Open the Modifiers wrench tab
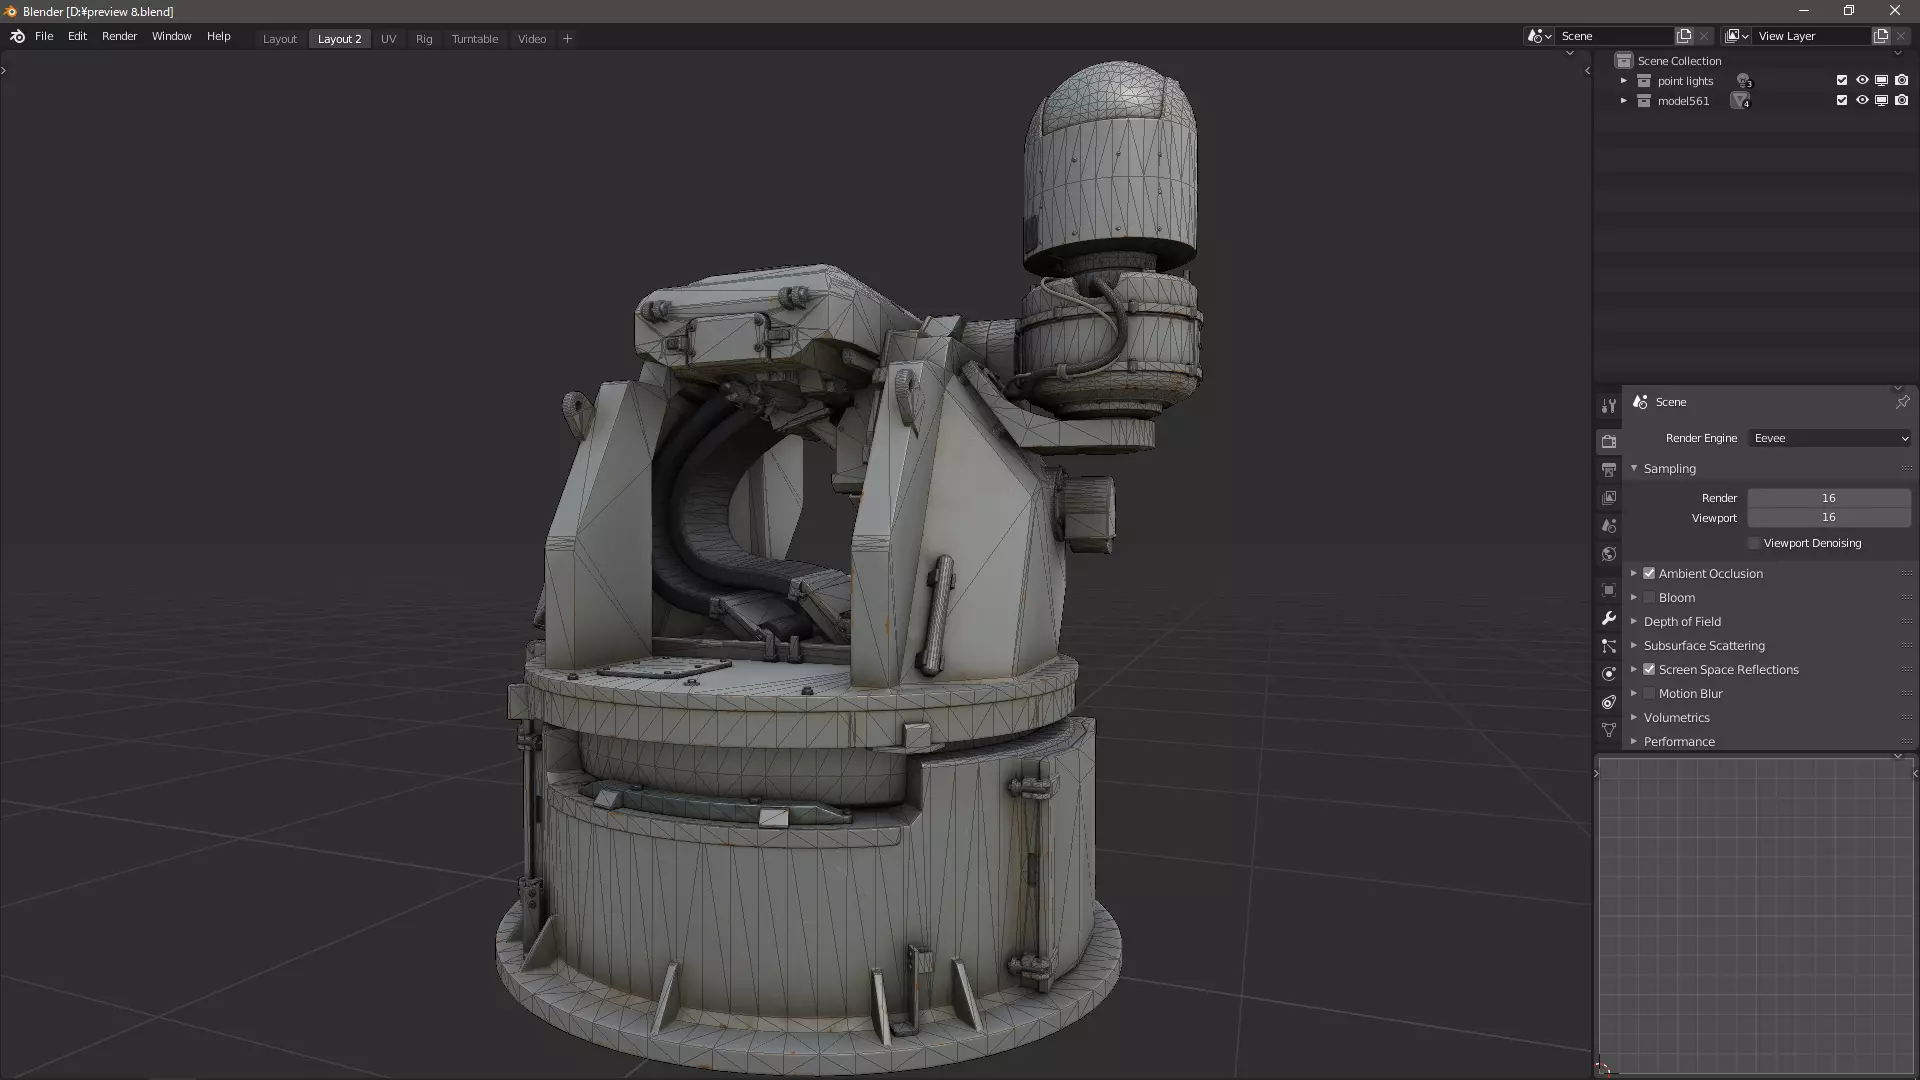 click(x=1608, y=618)
